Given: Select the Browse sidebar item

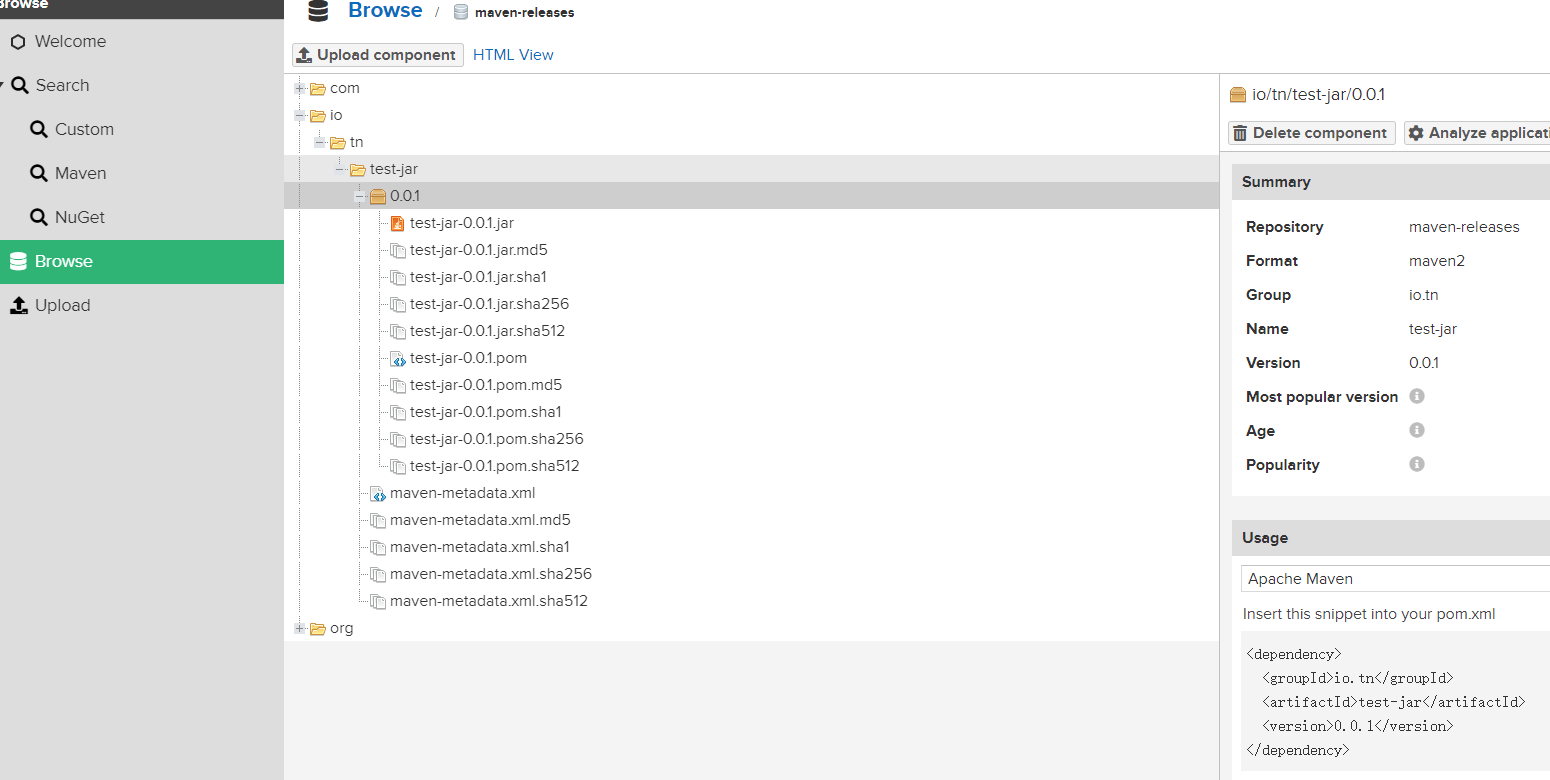Looking at the screenshot, I should pos(142,261).
